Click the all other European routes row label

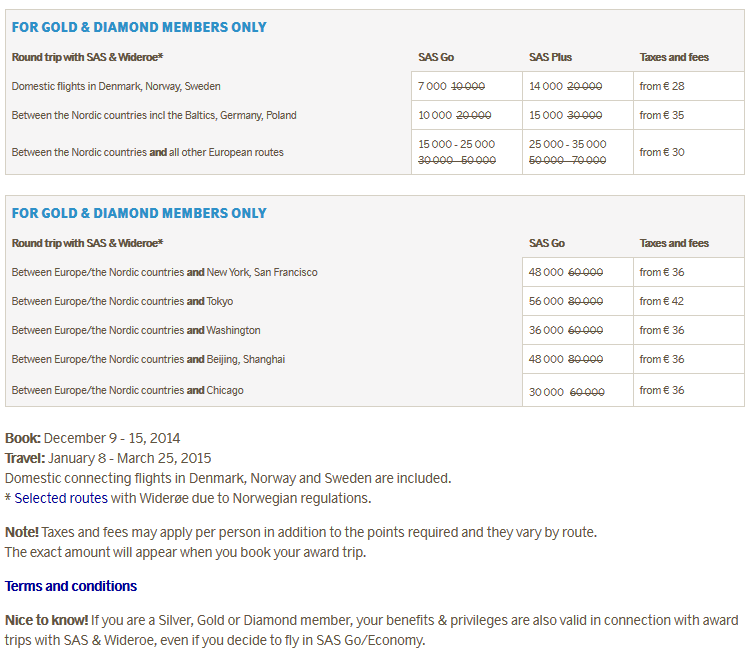[x=148, y=152]
